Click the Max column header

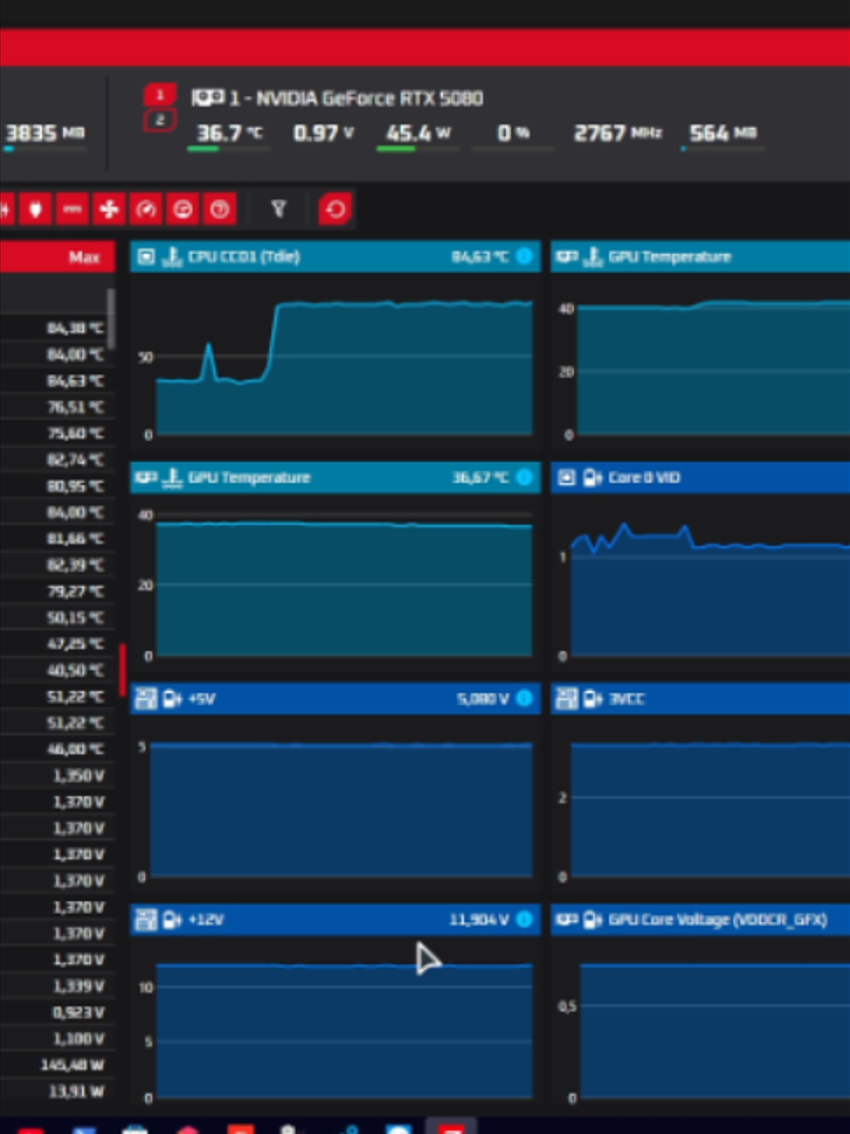click(x=58, y=257)
